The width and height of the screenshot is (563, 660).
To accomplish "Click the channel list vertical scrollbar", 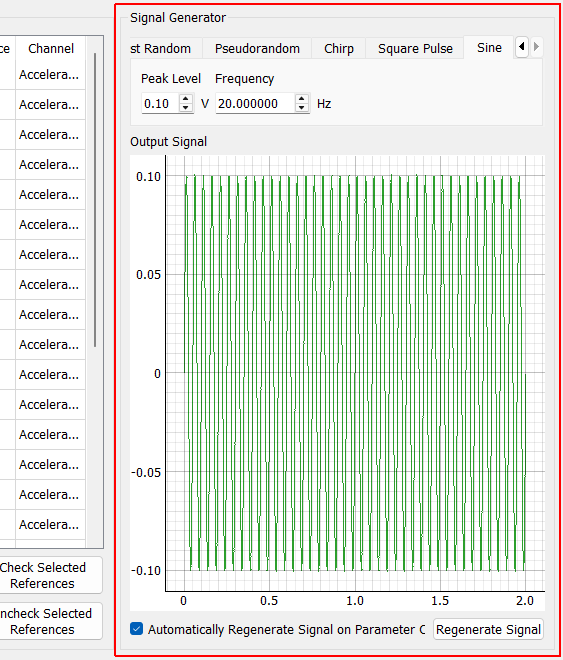I will coord(95,200).
